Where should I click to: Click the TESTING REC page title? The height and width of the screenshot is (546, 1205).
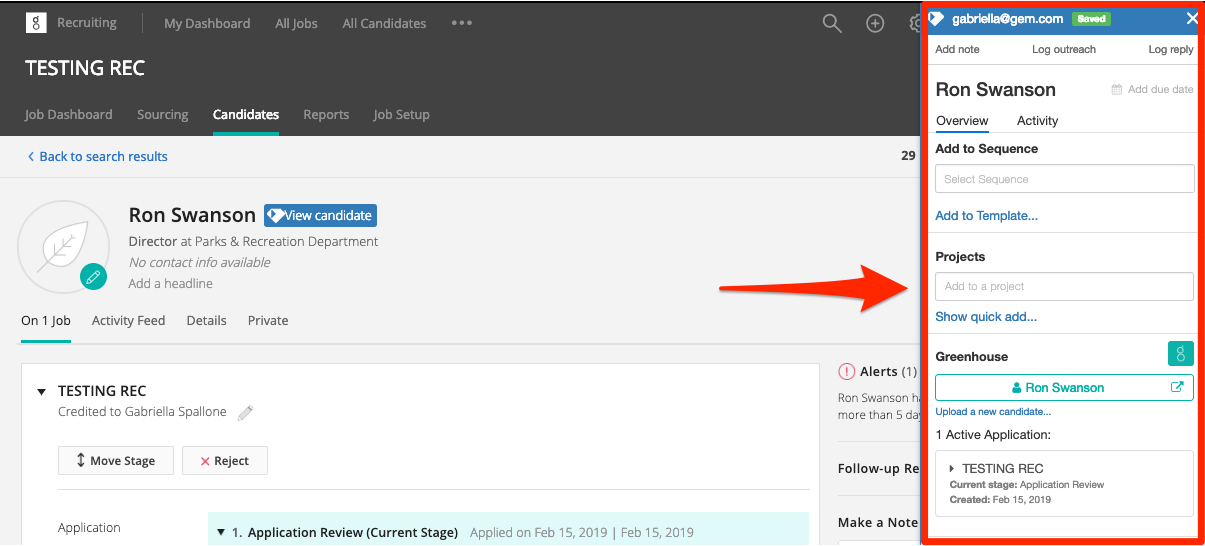point(85,68)
